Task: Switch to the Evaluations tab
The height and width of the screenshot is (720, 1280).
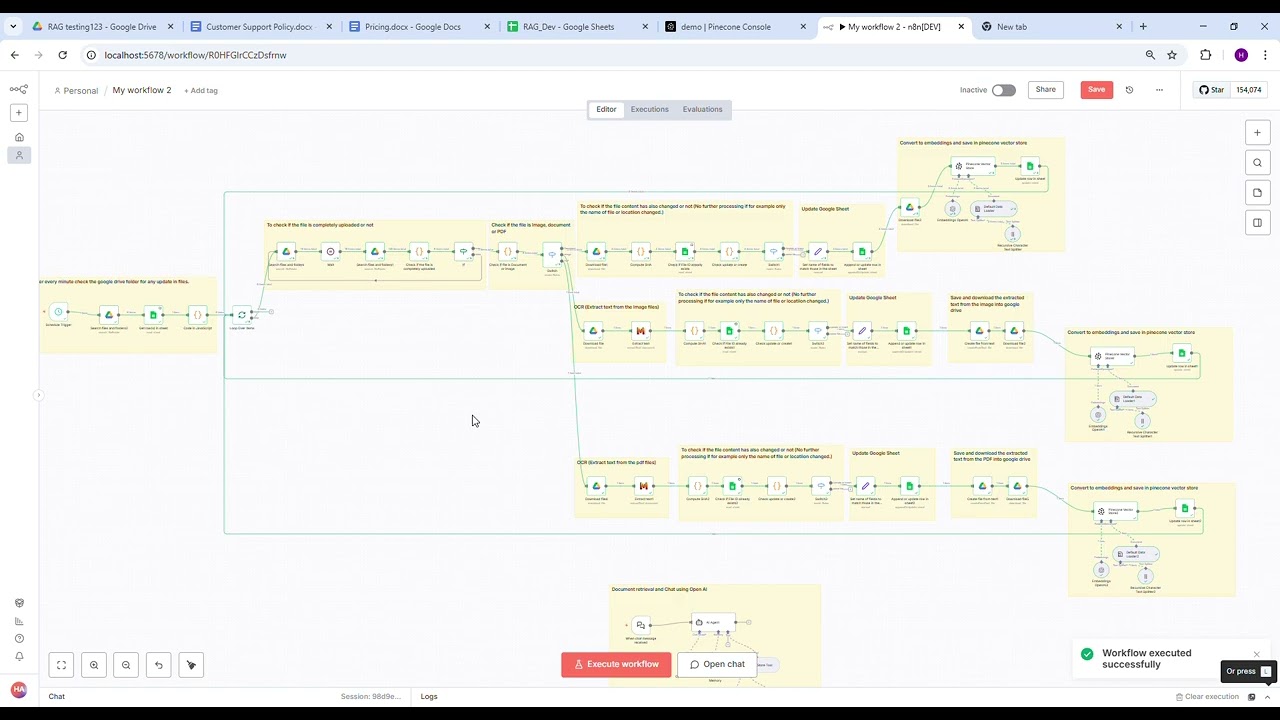Action: 702,109
